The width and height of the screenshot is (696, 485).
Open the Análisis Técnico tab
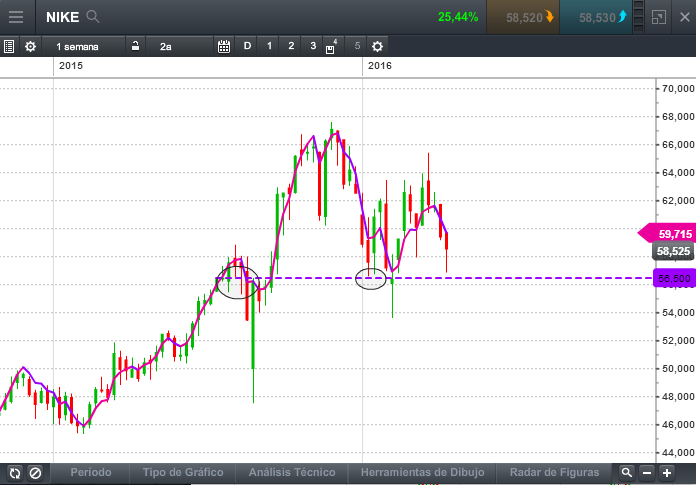click(292, 472)
